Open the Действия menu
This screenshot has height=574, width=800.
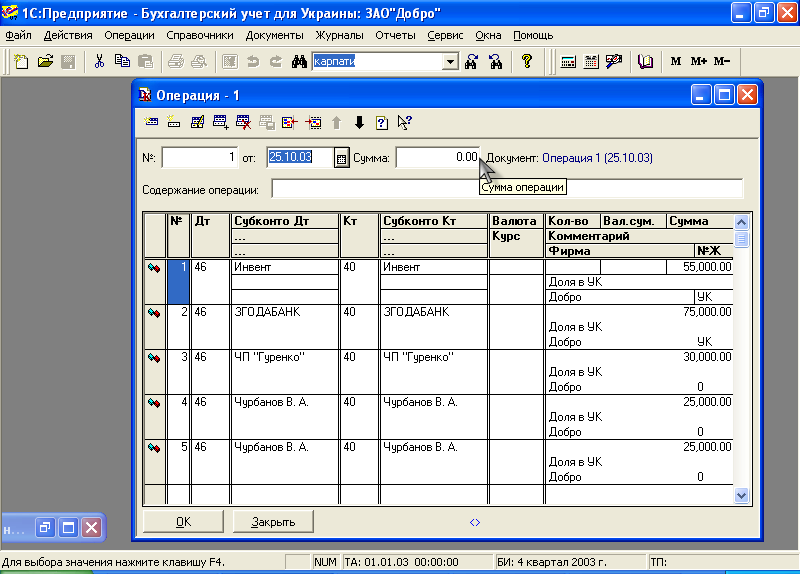click(68, 35)
